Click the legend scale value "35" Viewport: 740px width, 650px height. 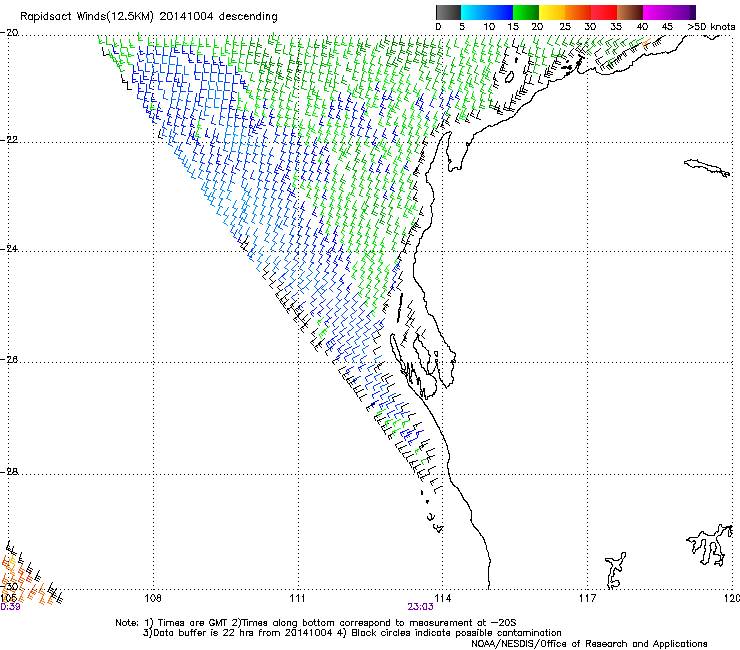pos(616,27)
